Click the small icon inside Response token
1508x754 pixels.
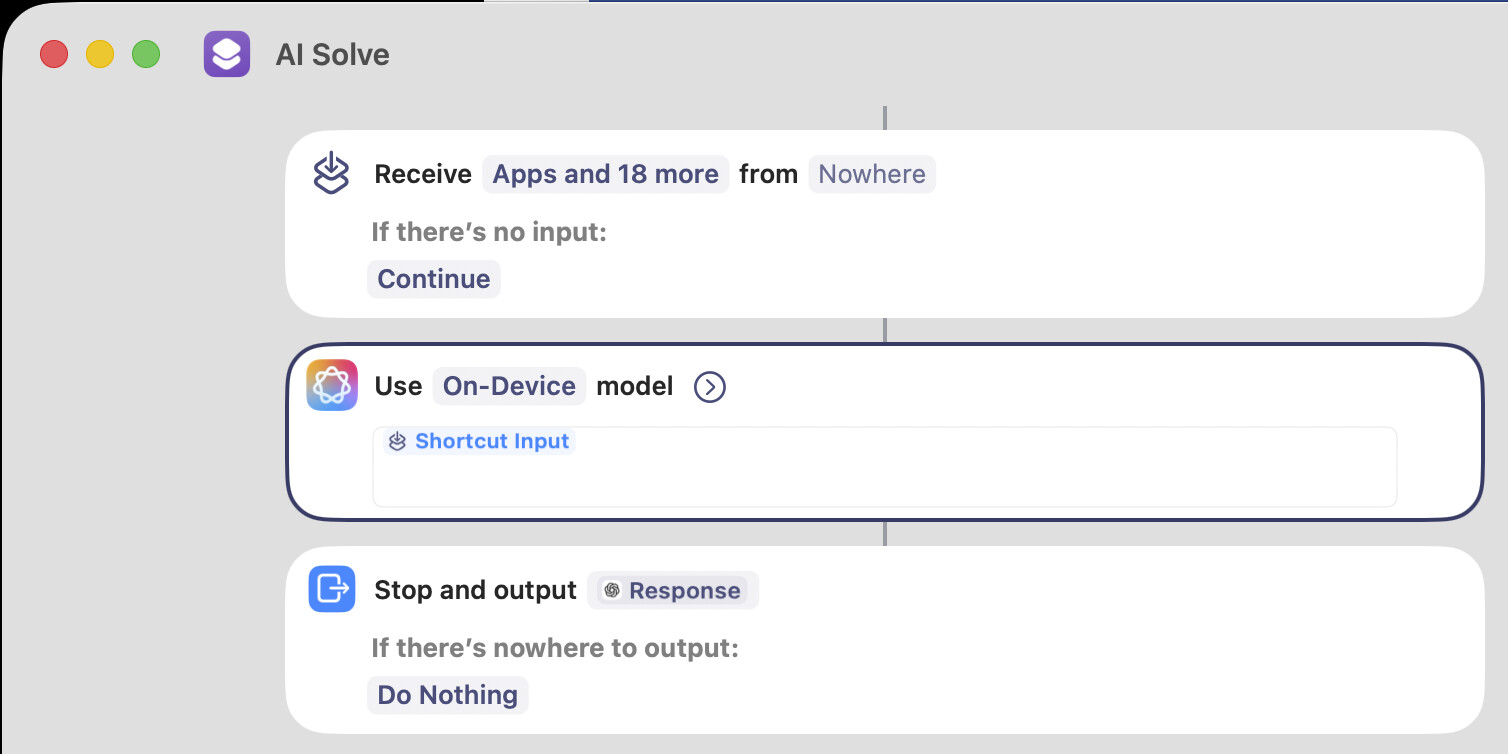tap(612, 590)
